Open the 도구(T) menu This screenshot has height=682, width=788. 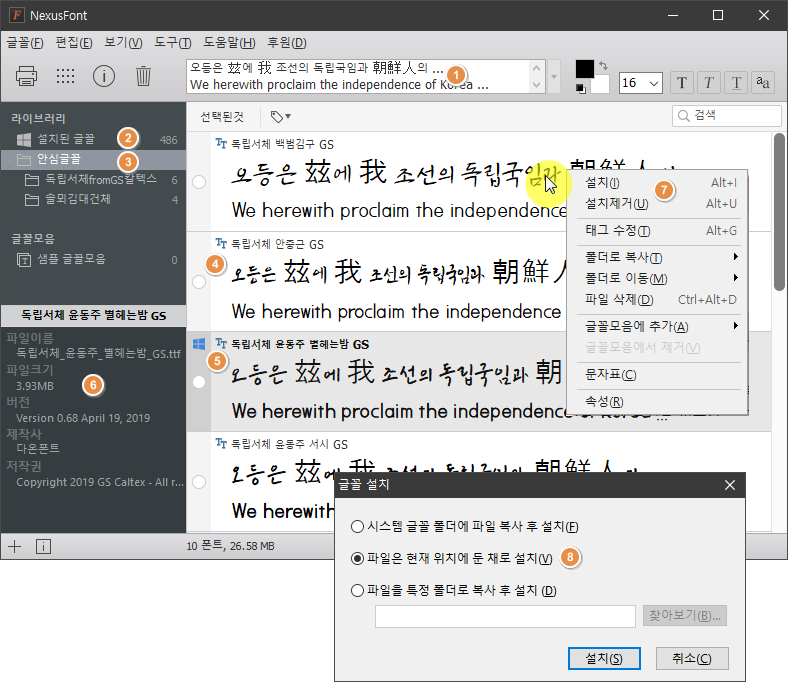[173, 43]
